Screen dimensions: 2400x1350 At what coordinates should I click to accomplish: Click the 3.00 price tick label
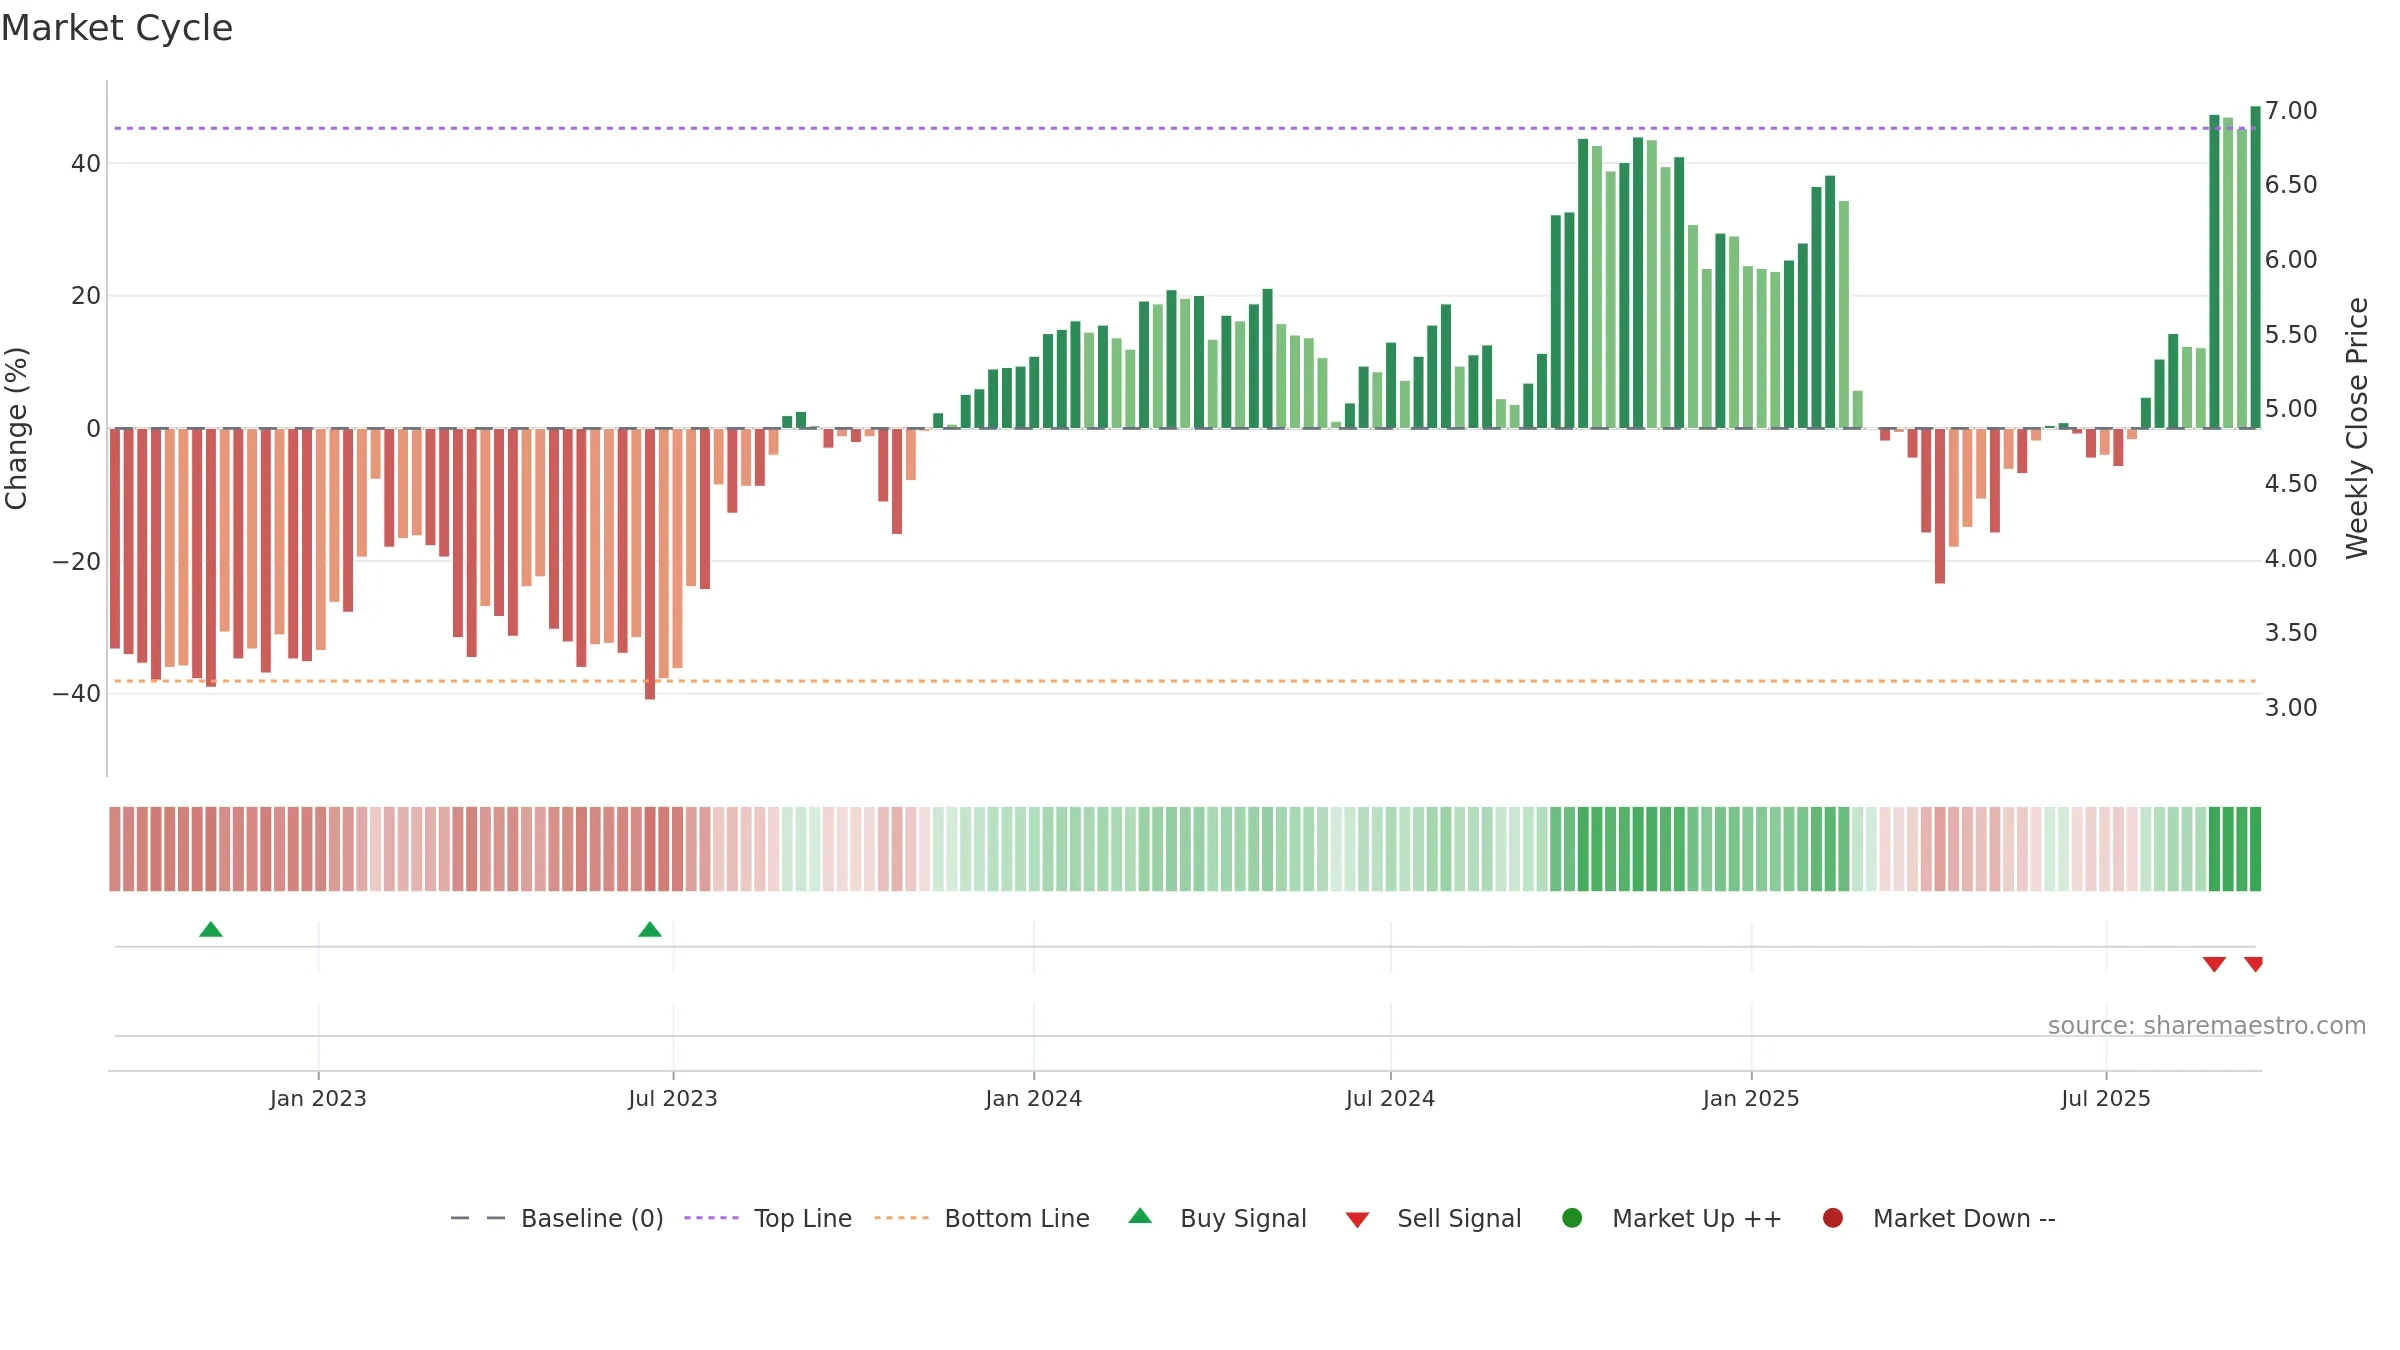tap(2291, 708)
